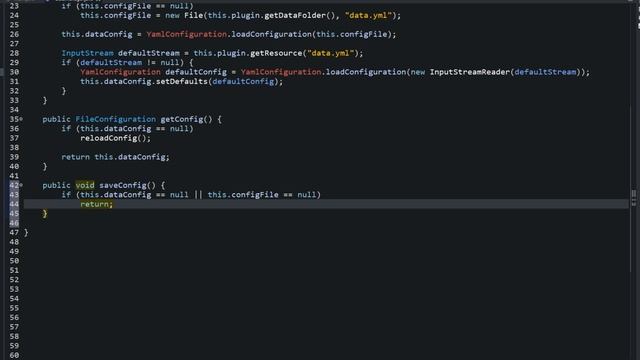Click line number 39 in the gutter
Viewport: 640px width, 360px height.
click(x=14, y=157)
